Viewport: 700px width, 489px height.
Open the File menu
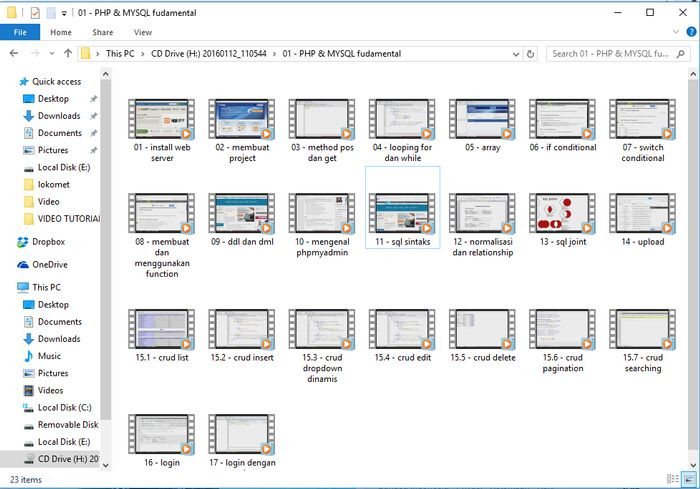pos(19,32)
